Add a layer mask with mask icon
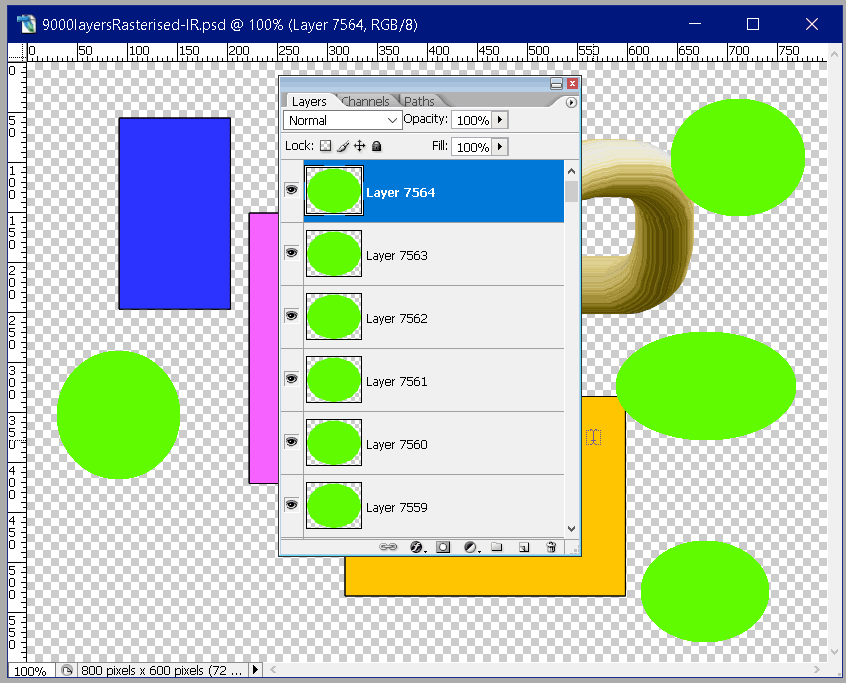 (443, 547)
